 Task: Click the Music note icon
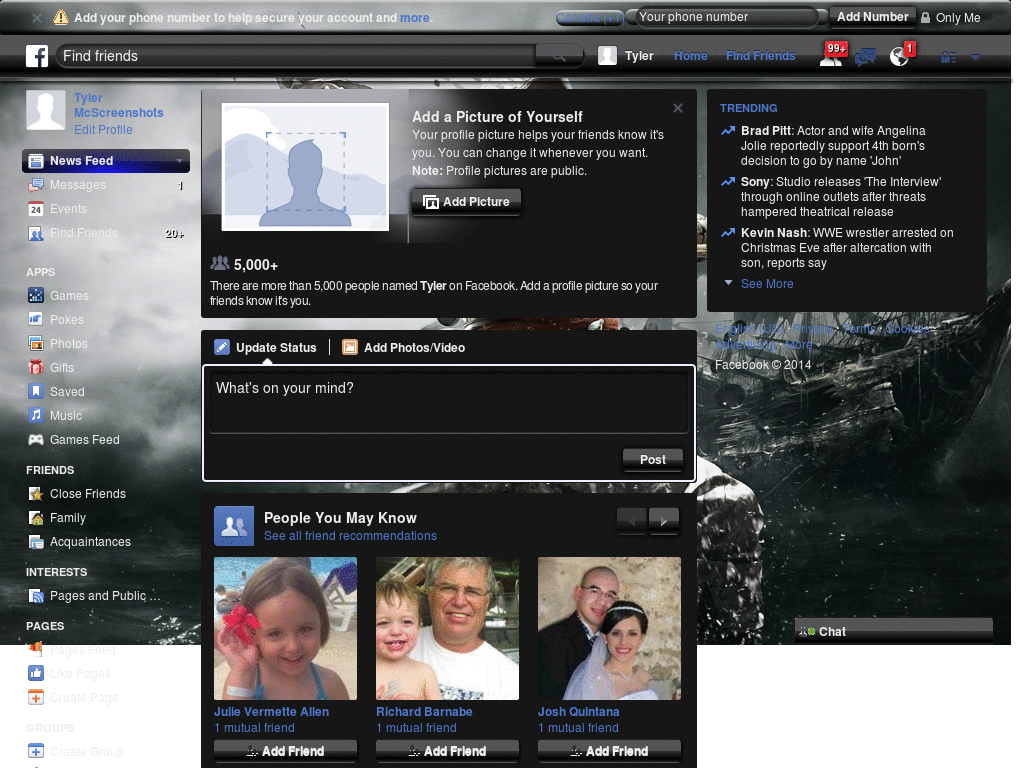coord(36,415)
